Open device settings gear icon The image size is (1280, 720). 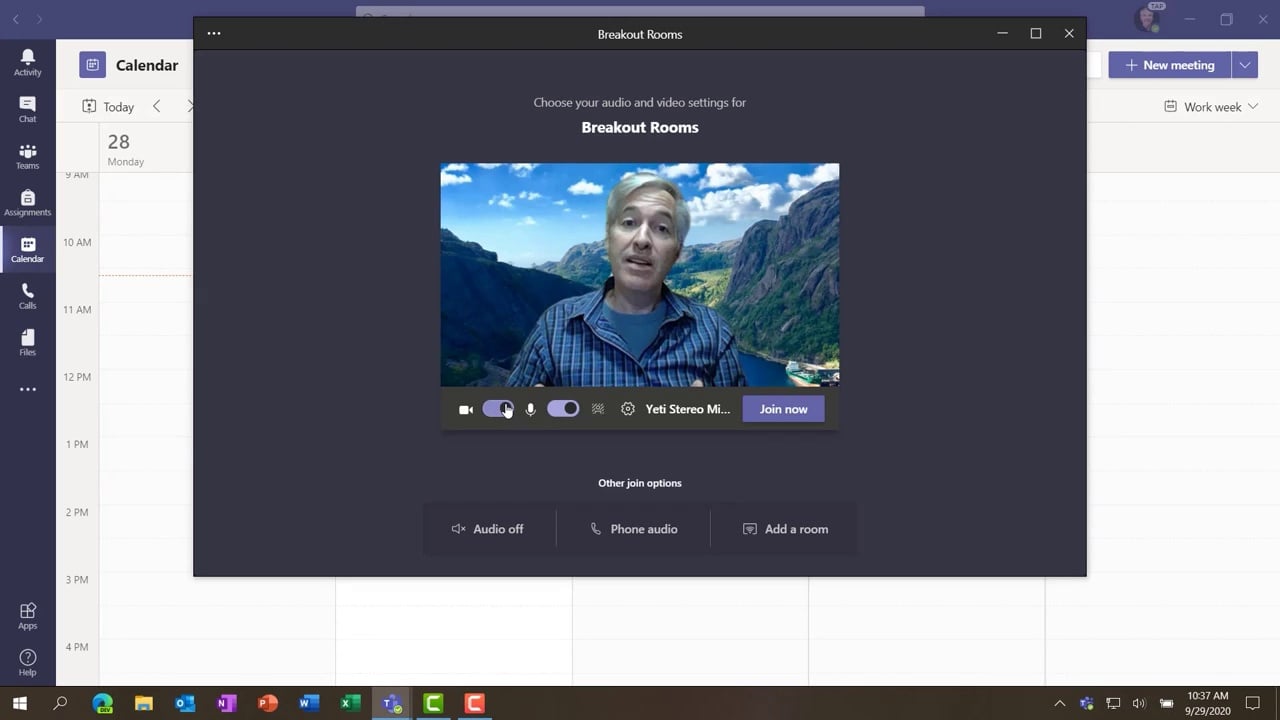627,409
